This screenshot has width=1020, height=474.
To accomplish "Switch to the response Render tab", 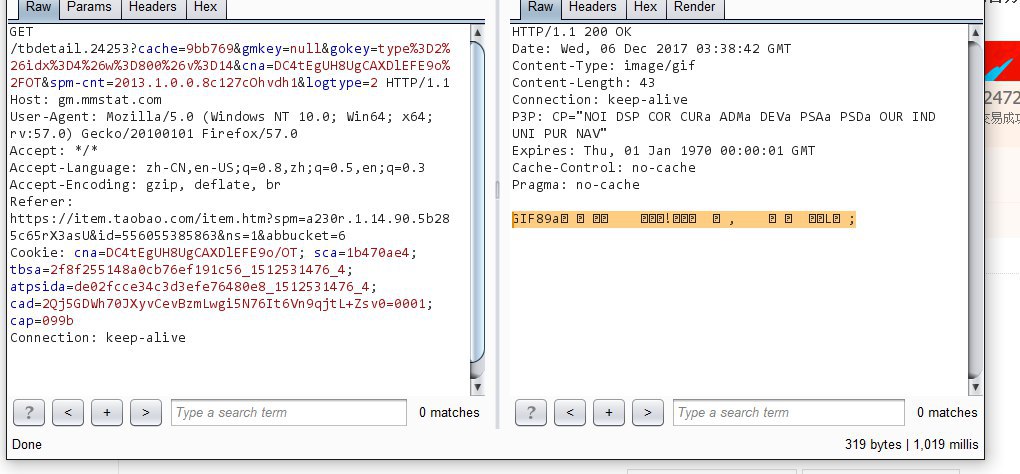I will click(x=695, y=8).
